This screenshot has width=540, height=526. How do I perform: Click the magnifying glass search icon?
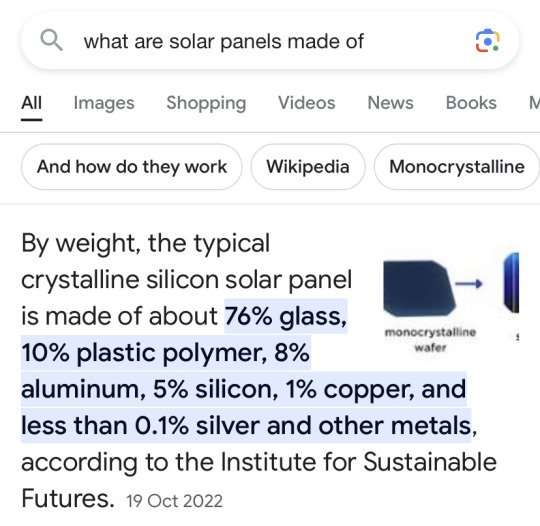51,41
